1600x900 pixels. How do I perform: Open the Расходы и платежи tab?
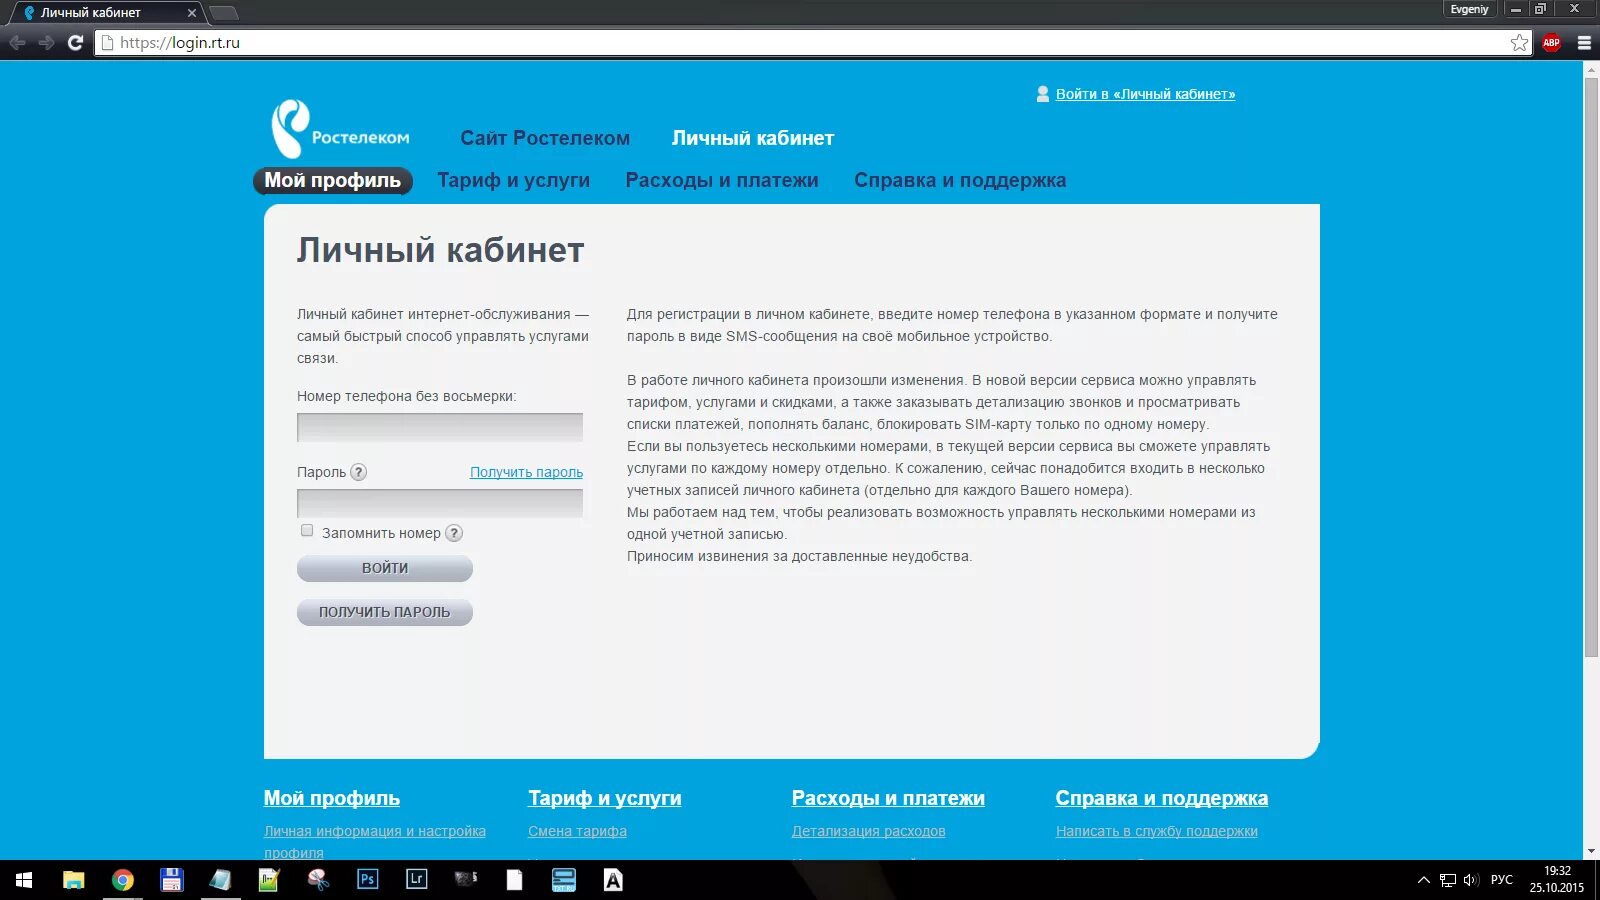click(x=722, y=180)
